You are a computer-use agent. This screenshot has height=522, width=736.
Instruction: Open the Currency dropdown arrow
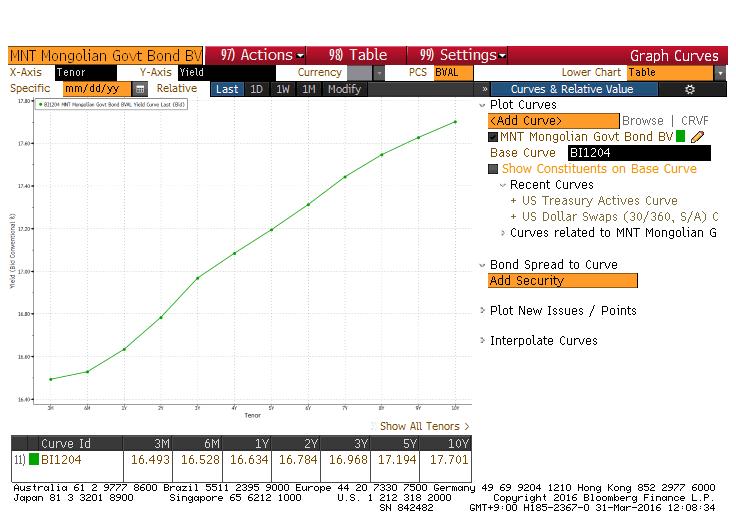379,73
